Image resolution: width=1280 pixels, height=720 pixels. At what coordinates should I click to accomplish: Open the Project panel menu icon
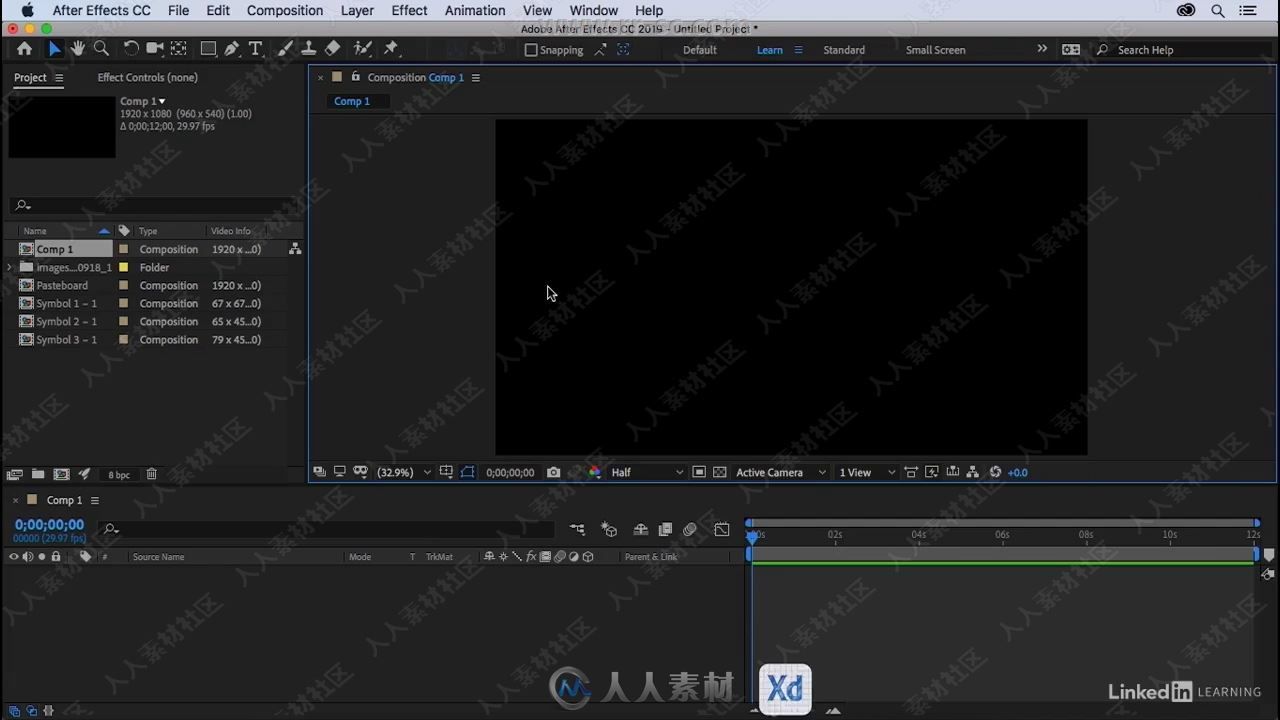(x=59, y=78)
